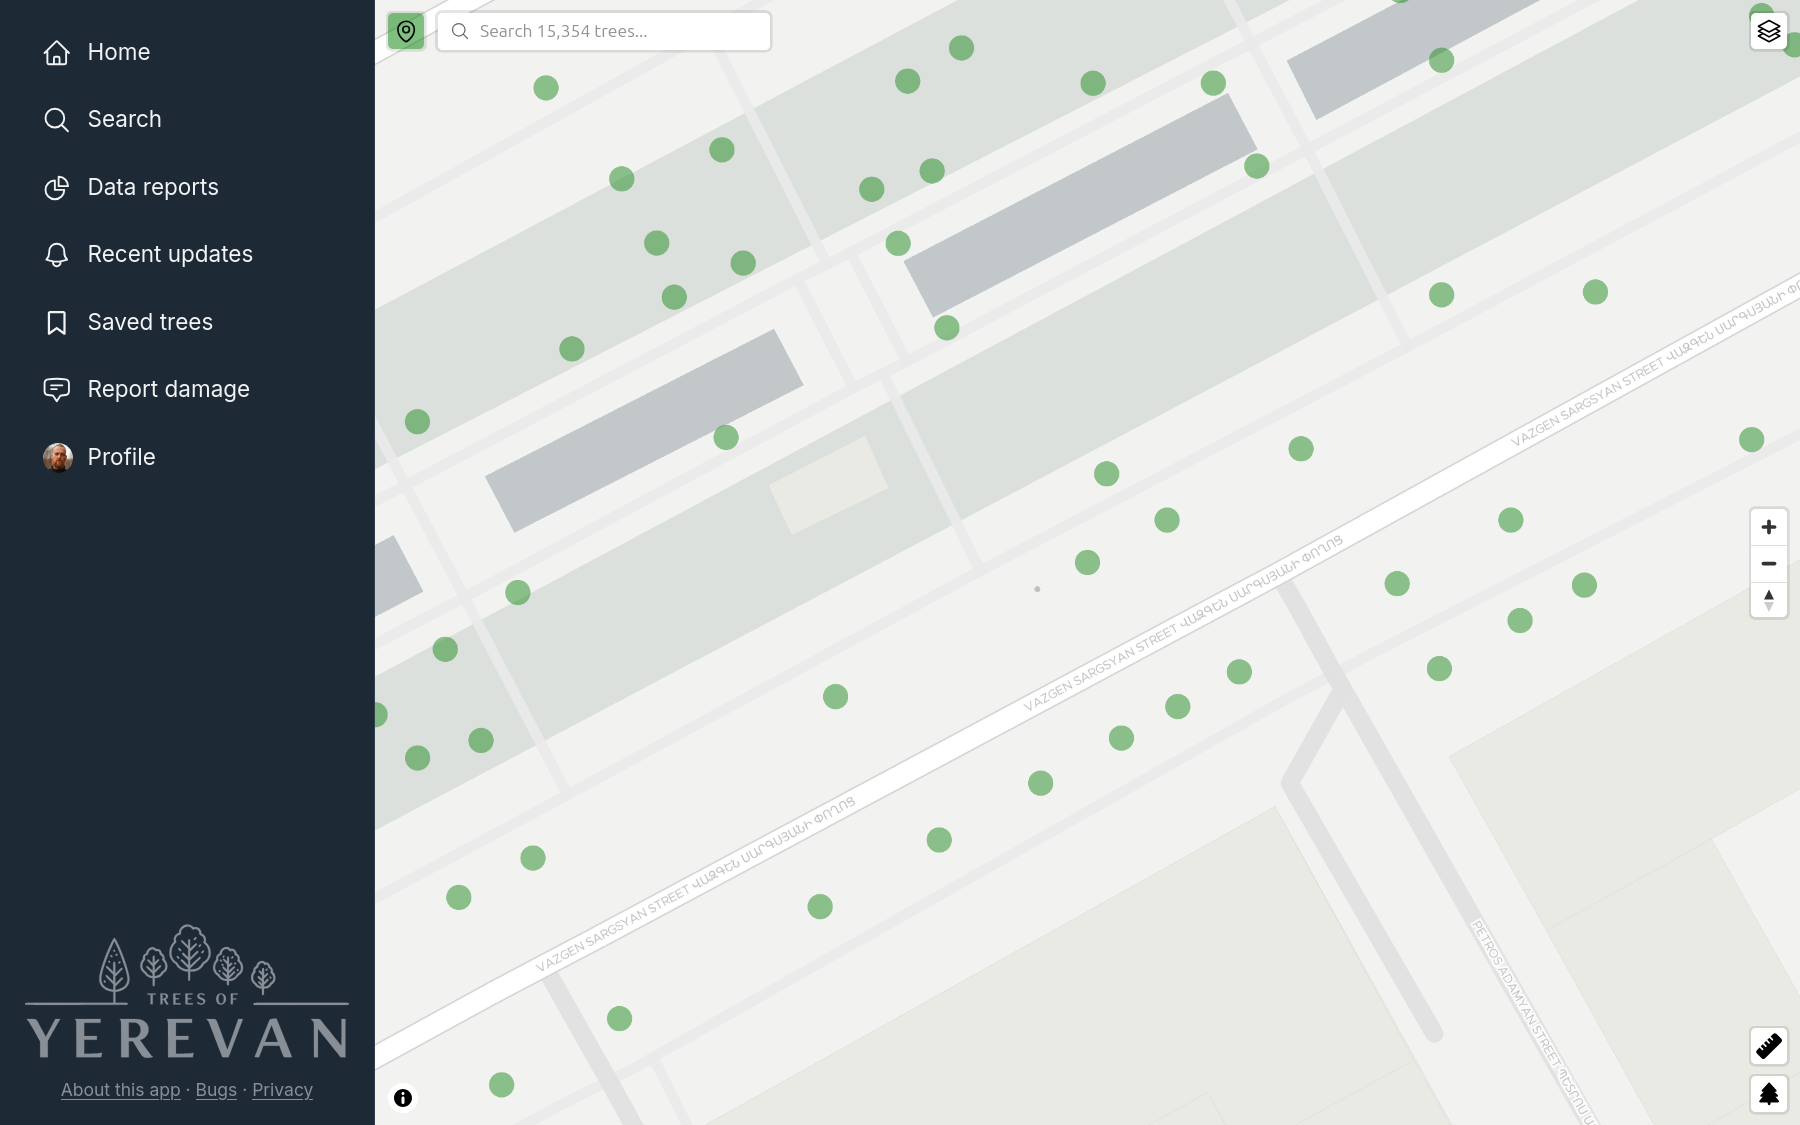Follow the Bugs link

click(x=216, y=1090)
